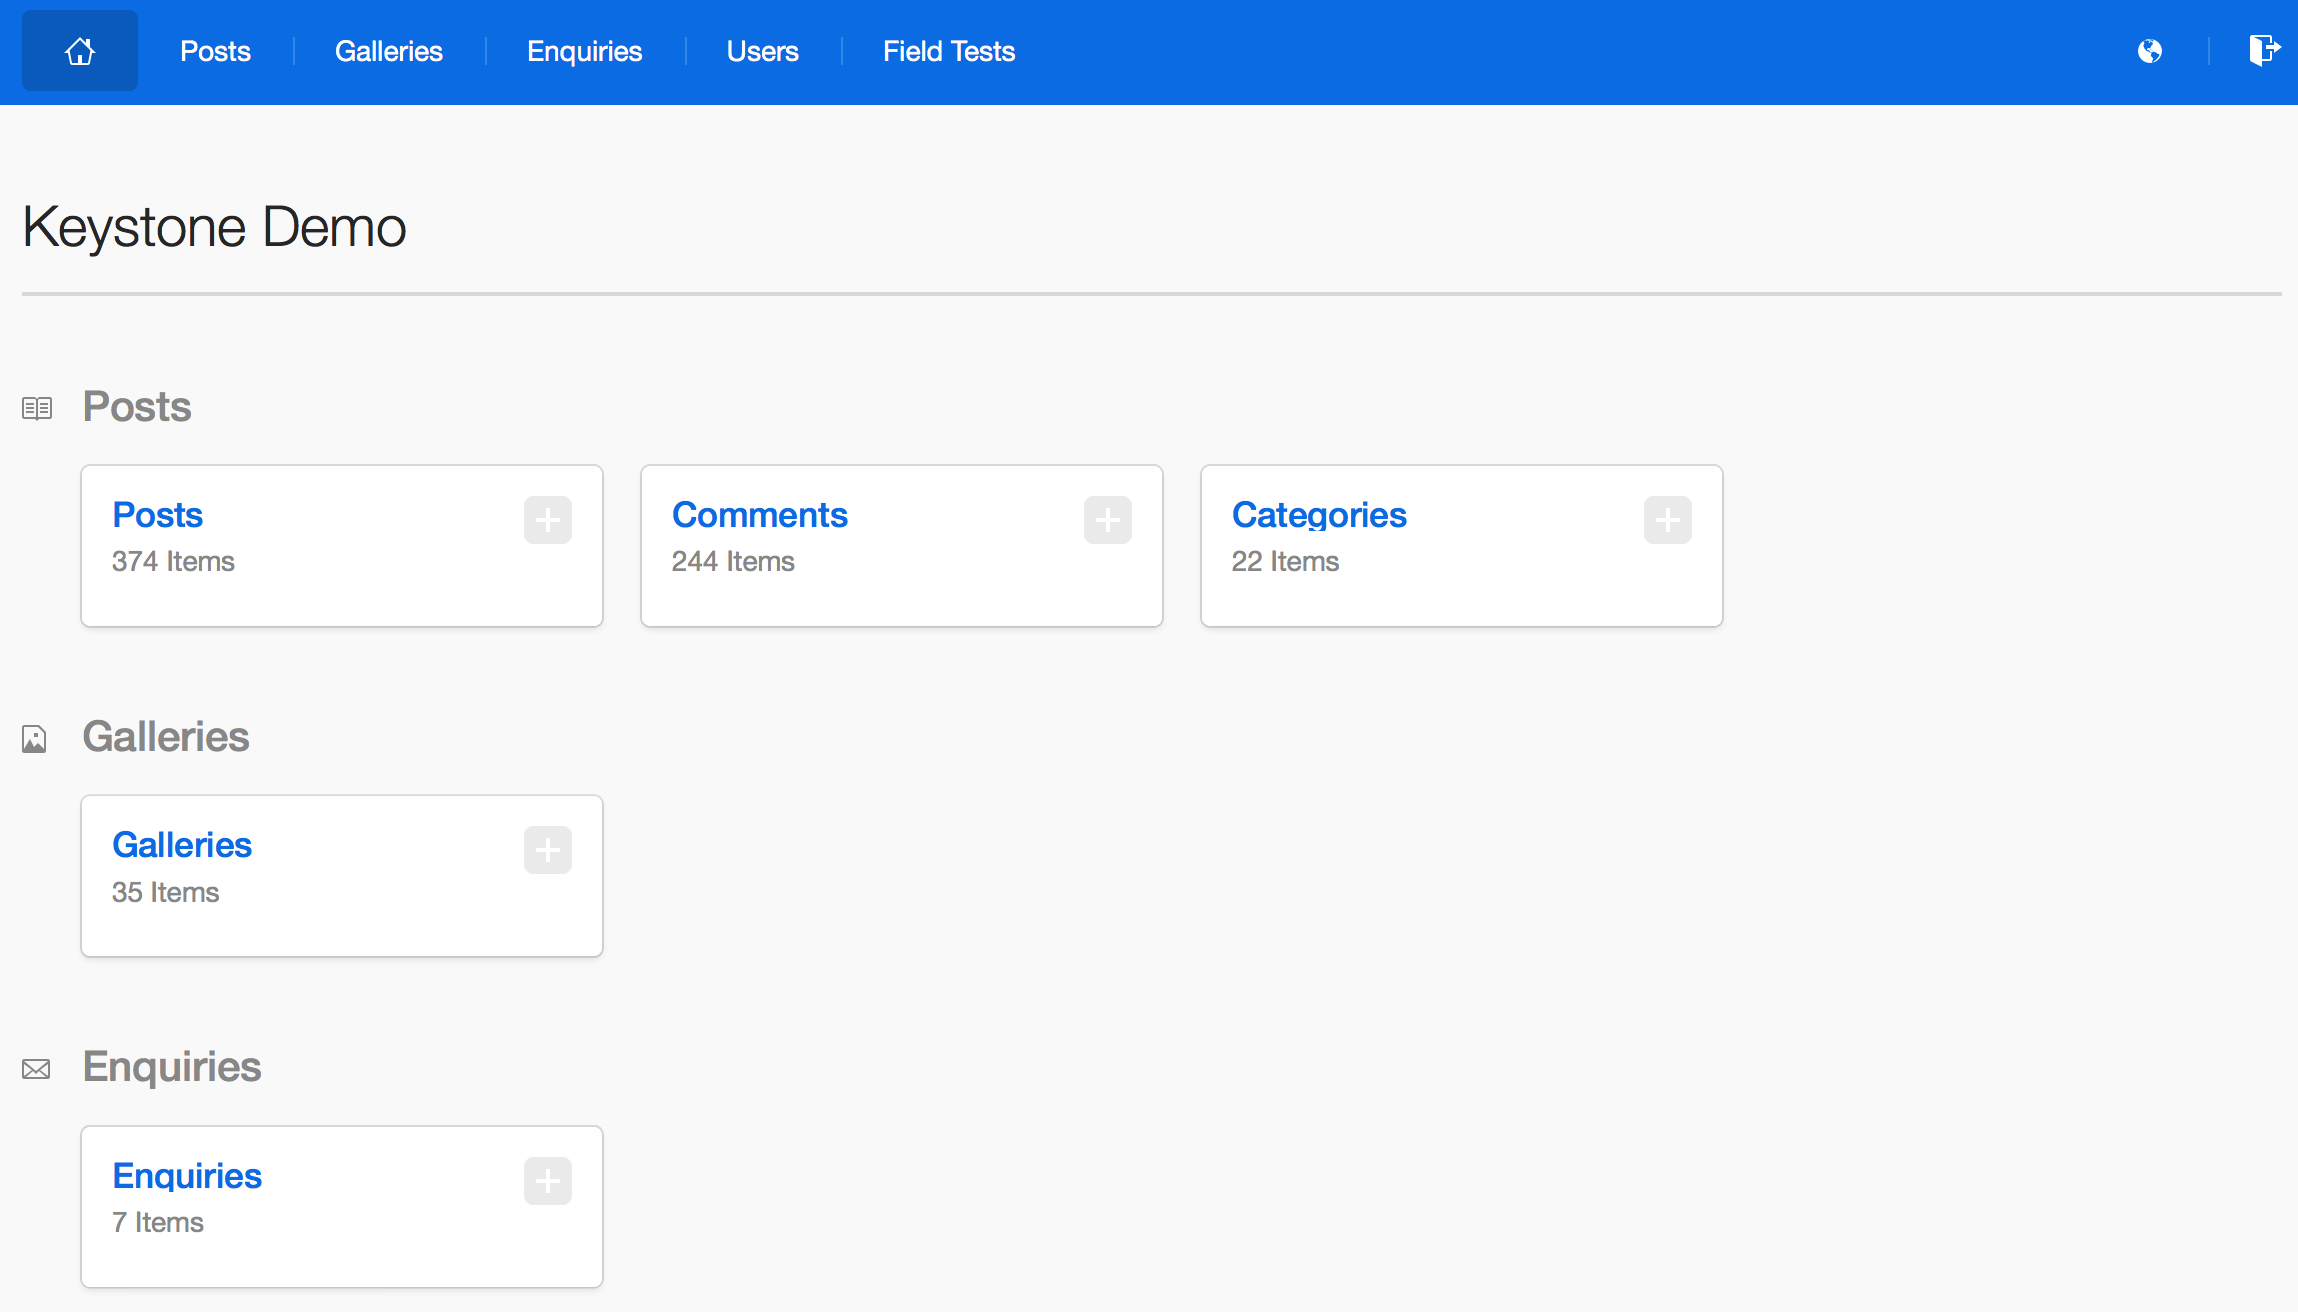Open the Comments list link

(759, 515)
